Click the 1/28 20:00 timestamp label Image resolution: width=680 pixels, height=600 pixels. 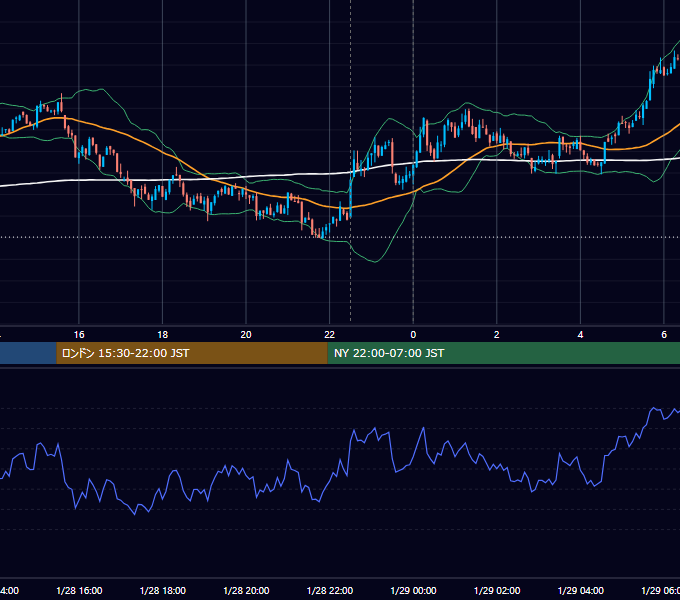tap(246, 591)
